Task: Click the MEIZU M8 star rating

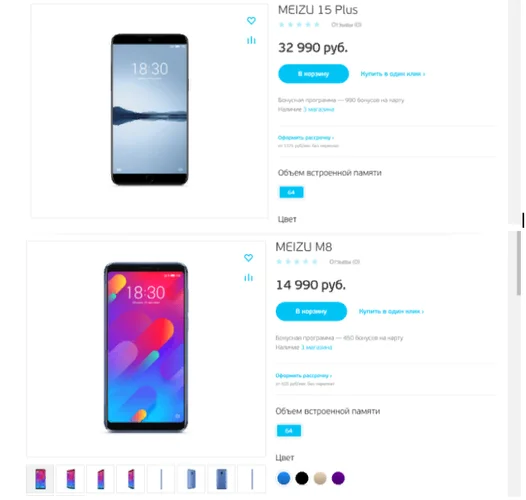Action: click(x=297, y=261)
